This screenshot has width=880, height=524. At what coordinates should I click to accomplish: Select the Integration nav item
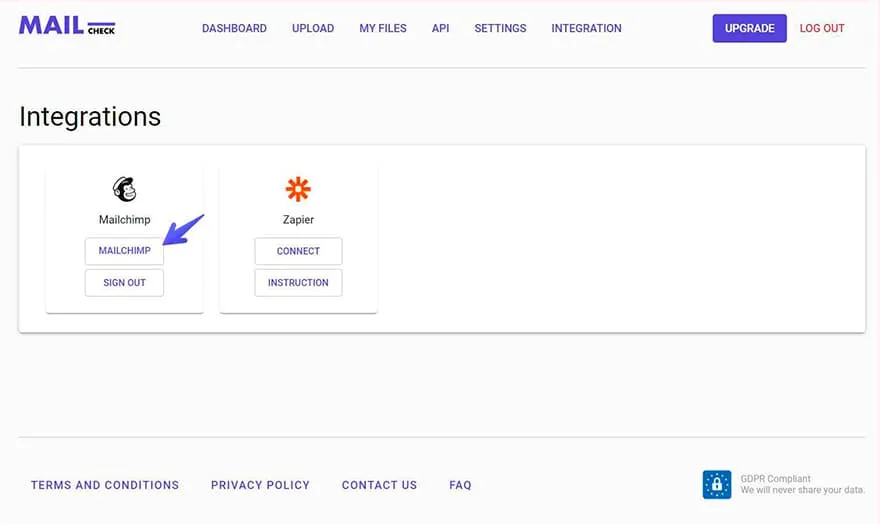(x=586, y=28)
